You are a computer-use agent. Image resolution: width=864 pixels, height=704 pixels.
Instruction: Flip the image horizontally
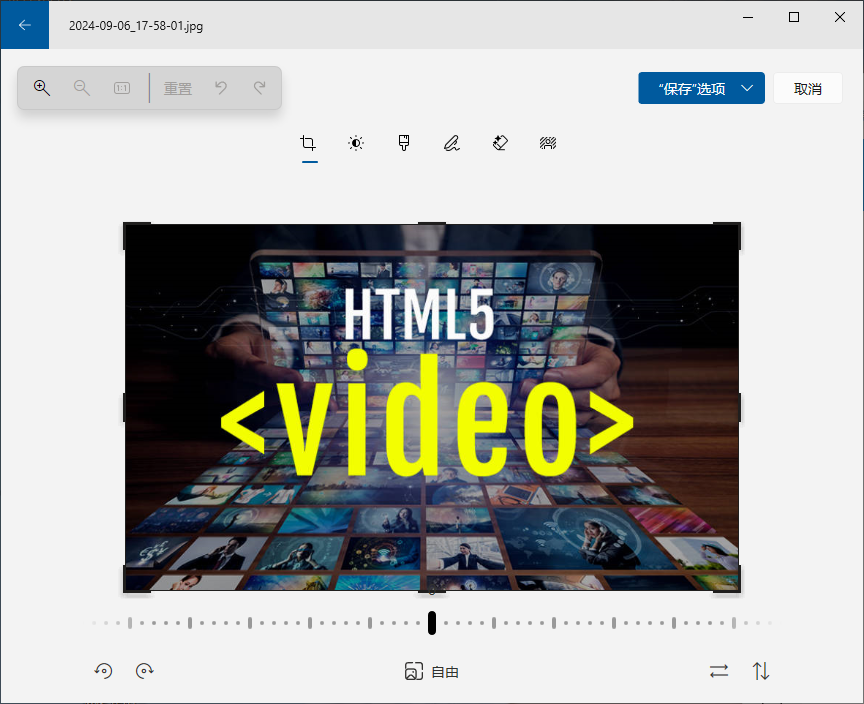(719, 671)
